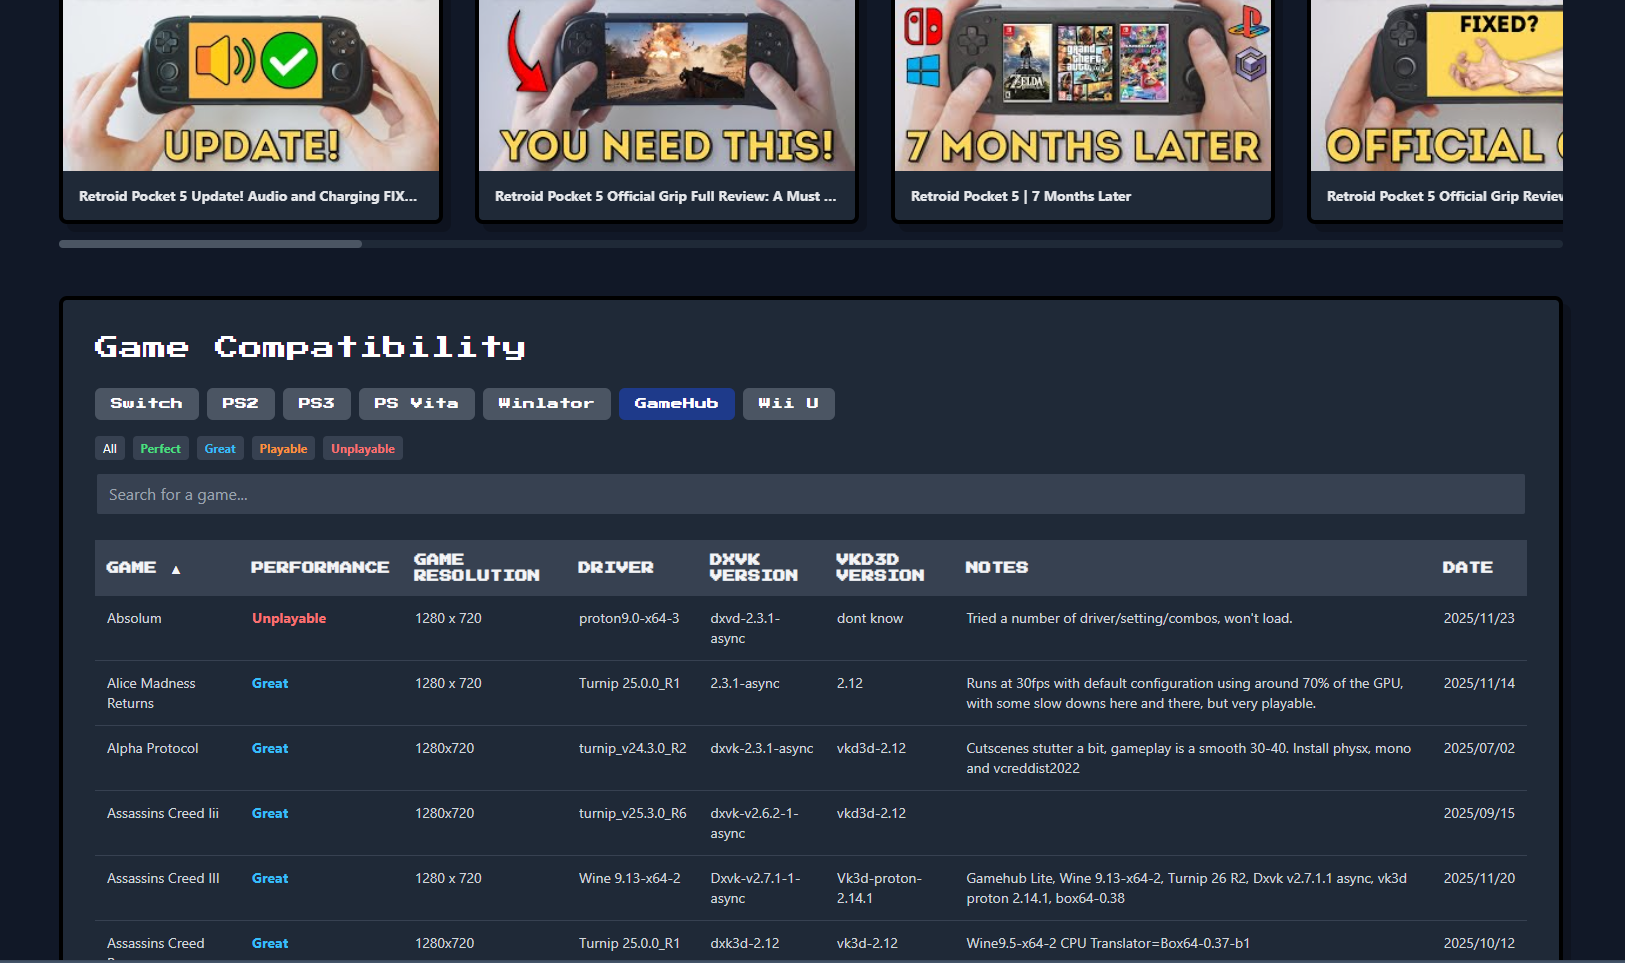The width and height of the screenshot is (1625, 963).
Task: Sort by the VKD3D VERSION column header
Action: pyautogui.click(x=880, y=567)
